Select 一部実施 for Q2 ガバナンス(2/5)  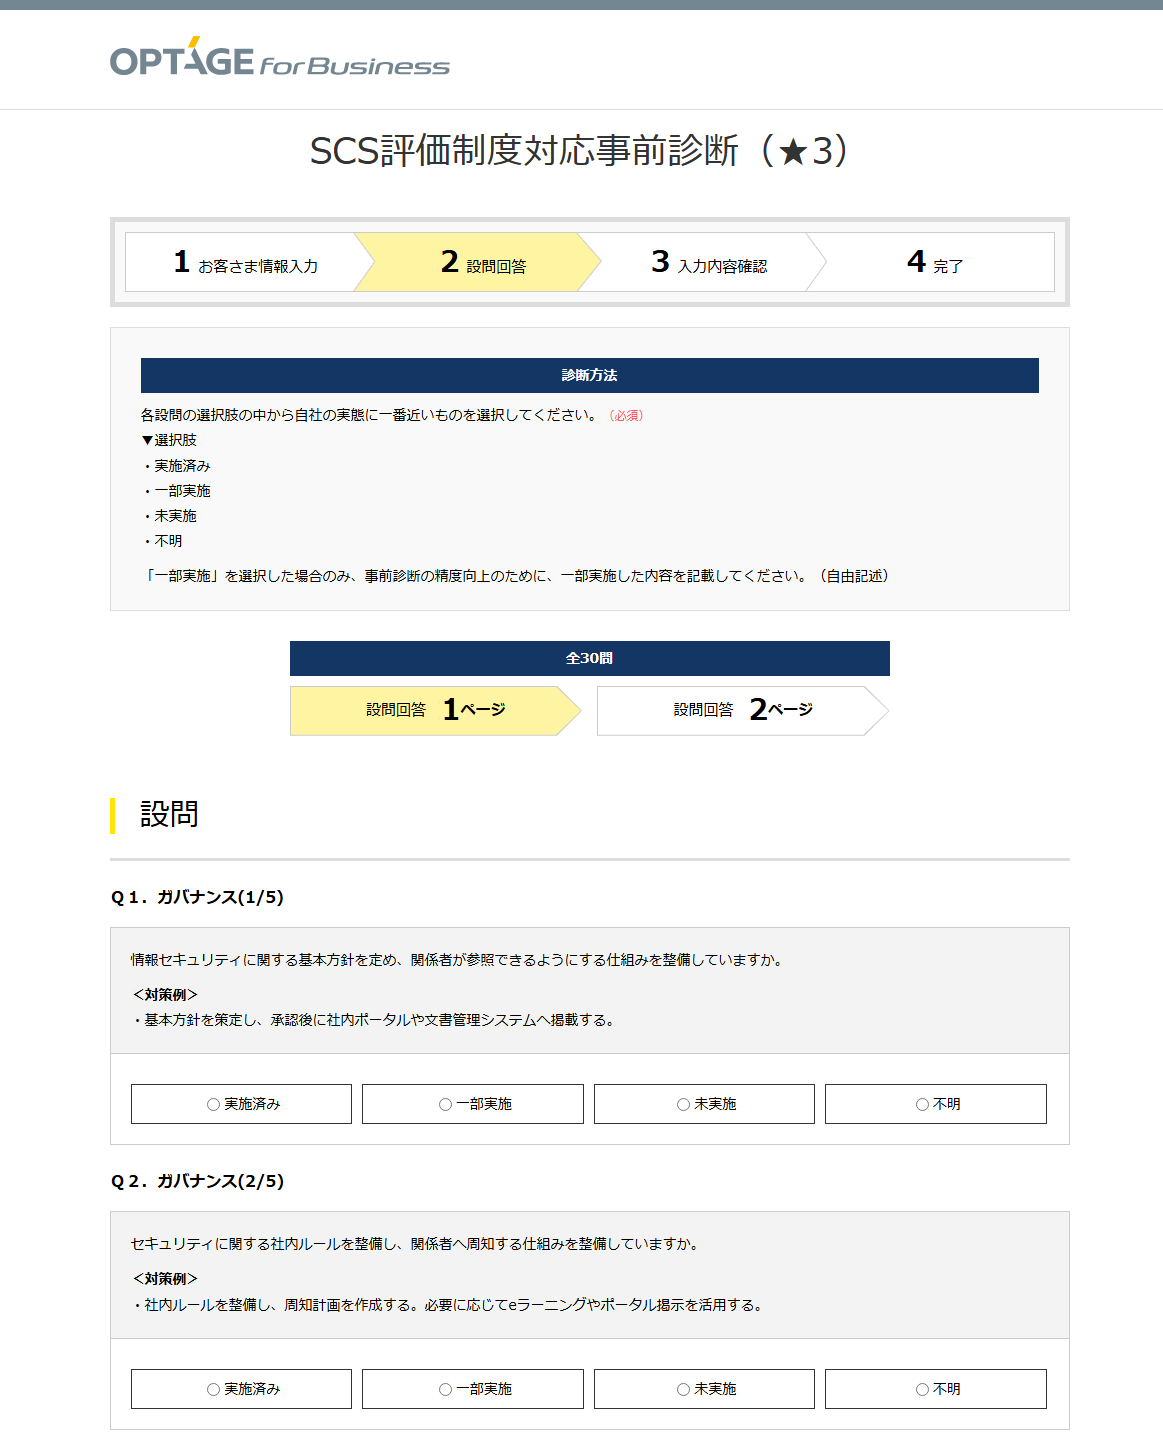click(473, 1389)
